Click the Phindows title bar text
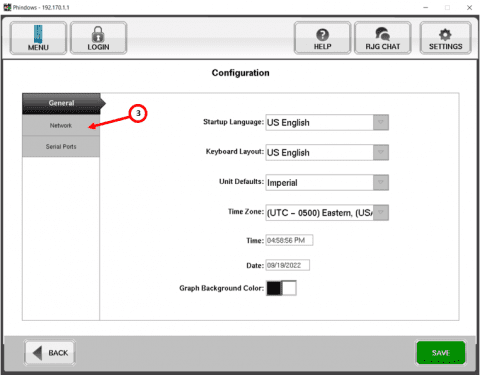The width and height of the screenshot is (480, 375). (x=41, y=7)
